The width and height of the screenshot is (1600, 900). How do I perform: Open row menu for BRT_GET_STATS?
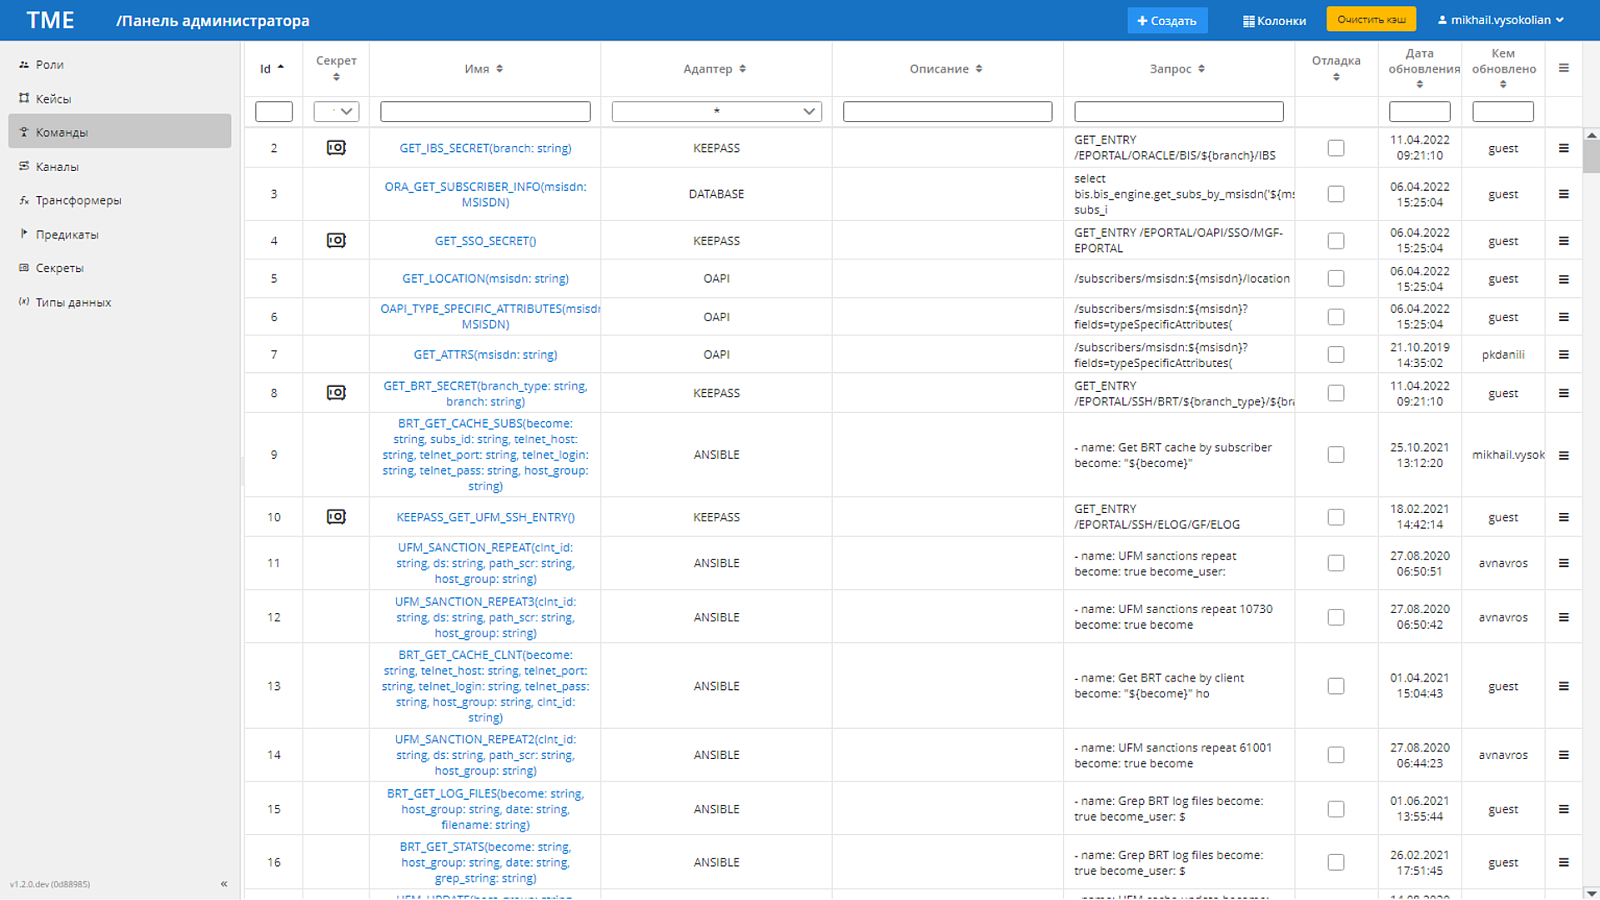1563,862
